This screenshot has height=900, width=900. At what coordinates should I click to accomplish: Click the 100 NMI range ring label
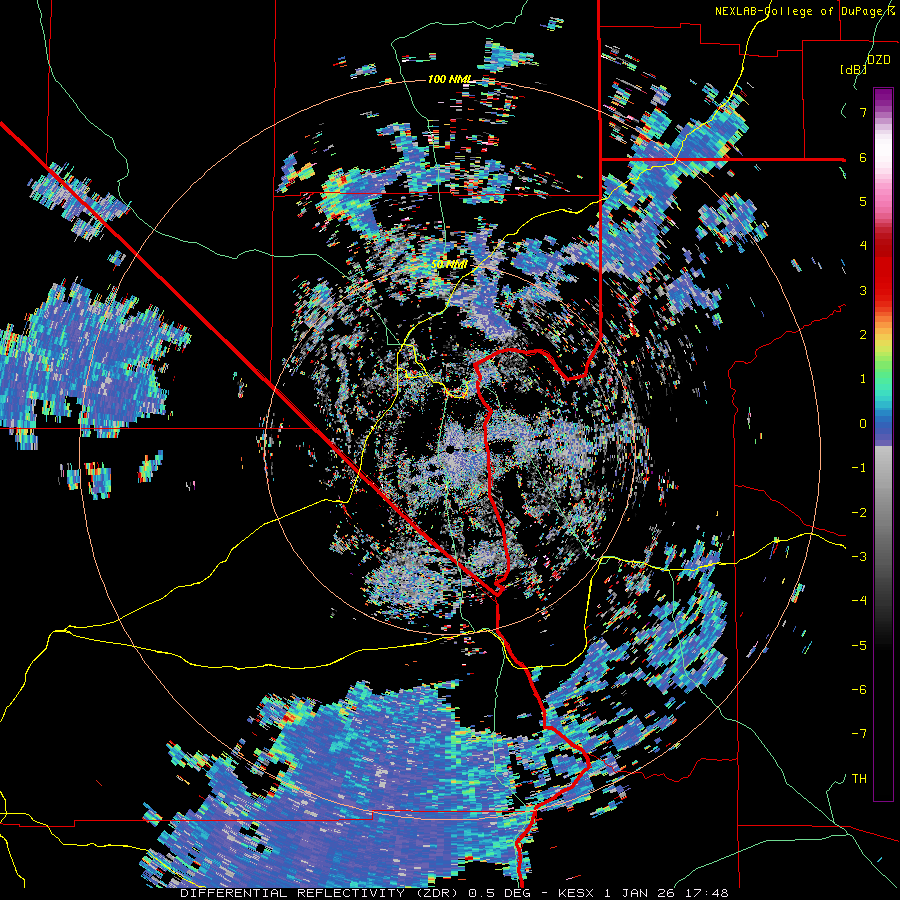tap(451, 79)
